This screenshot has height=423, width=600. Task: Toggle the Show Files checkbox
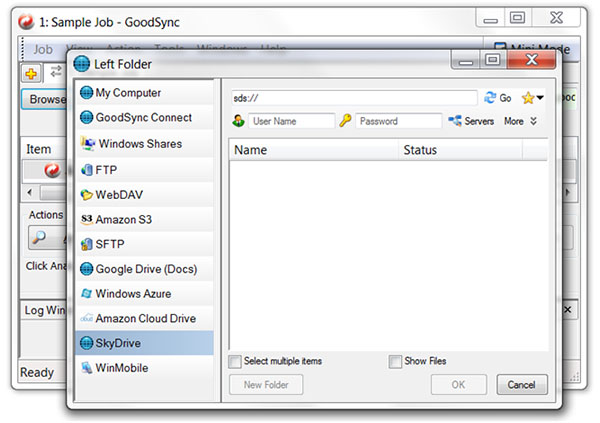click(x=395, y=361)
